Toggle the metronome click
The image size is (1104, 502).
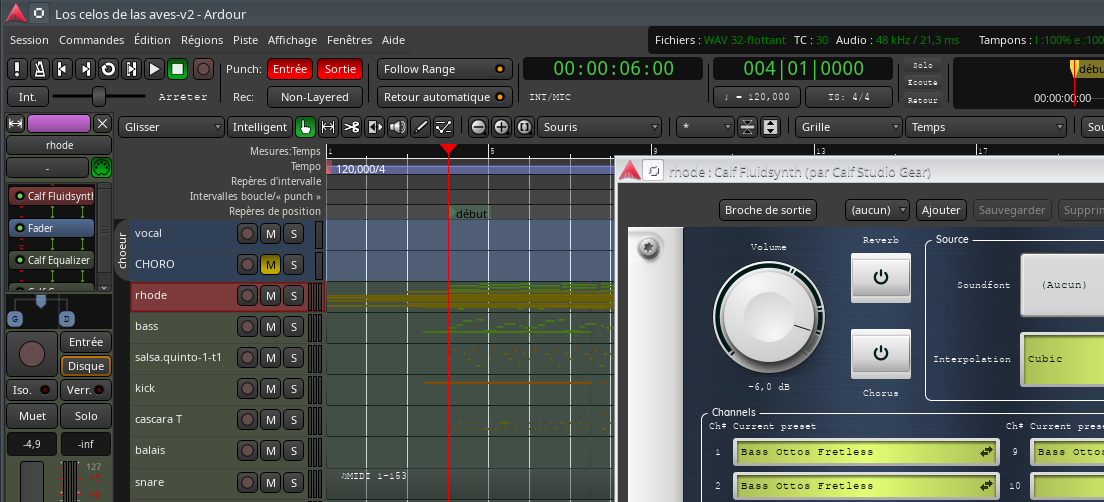(x=39, y=69)
